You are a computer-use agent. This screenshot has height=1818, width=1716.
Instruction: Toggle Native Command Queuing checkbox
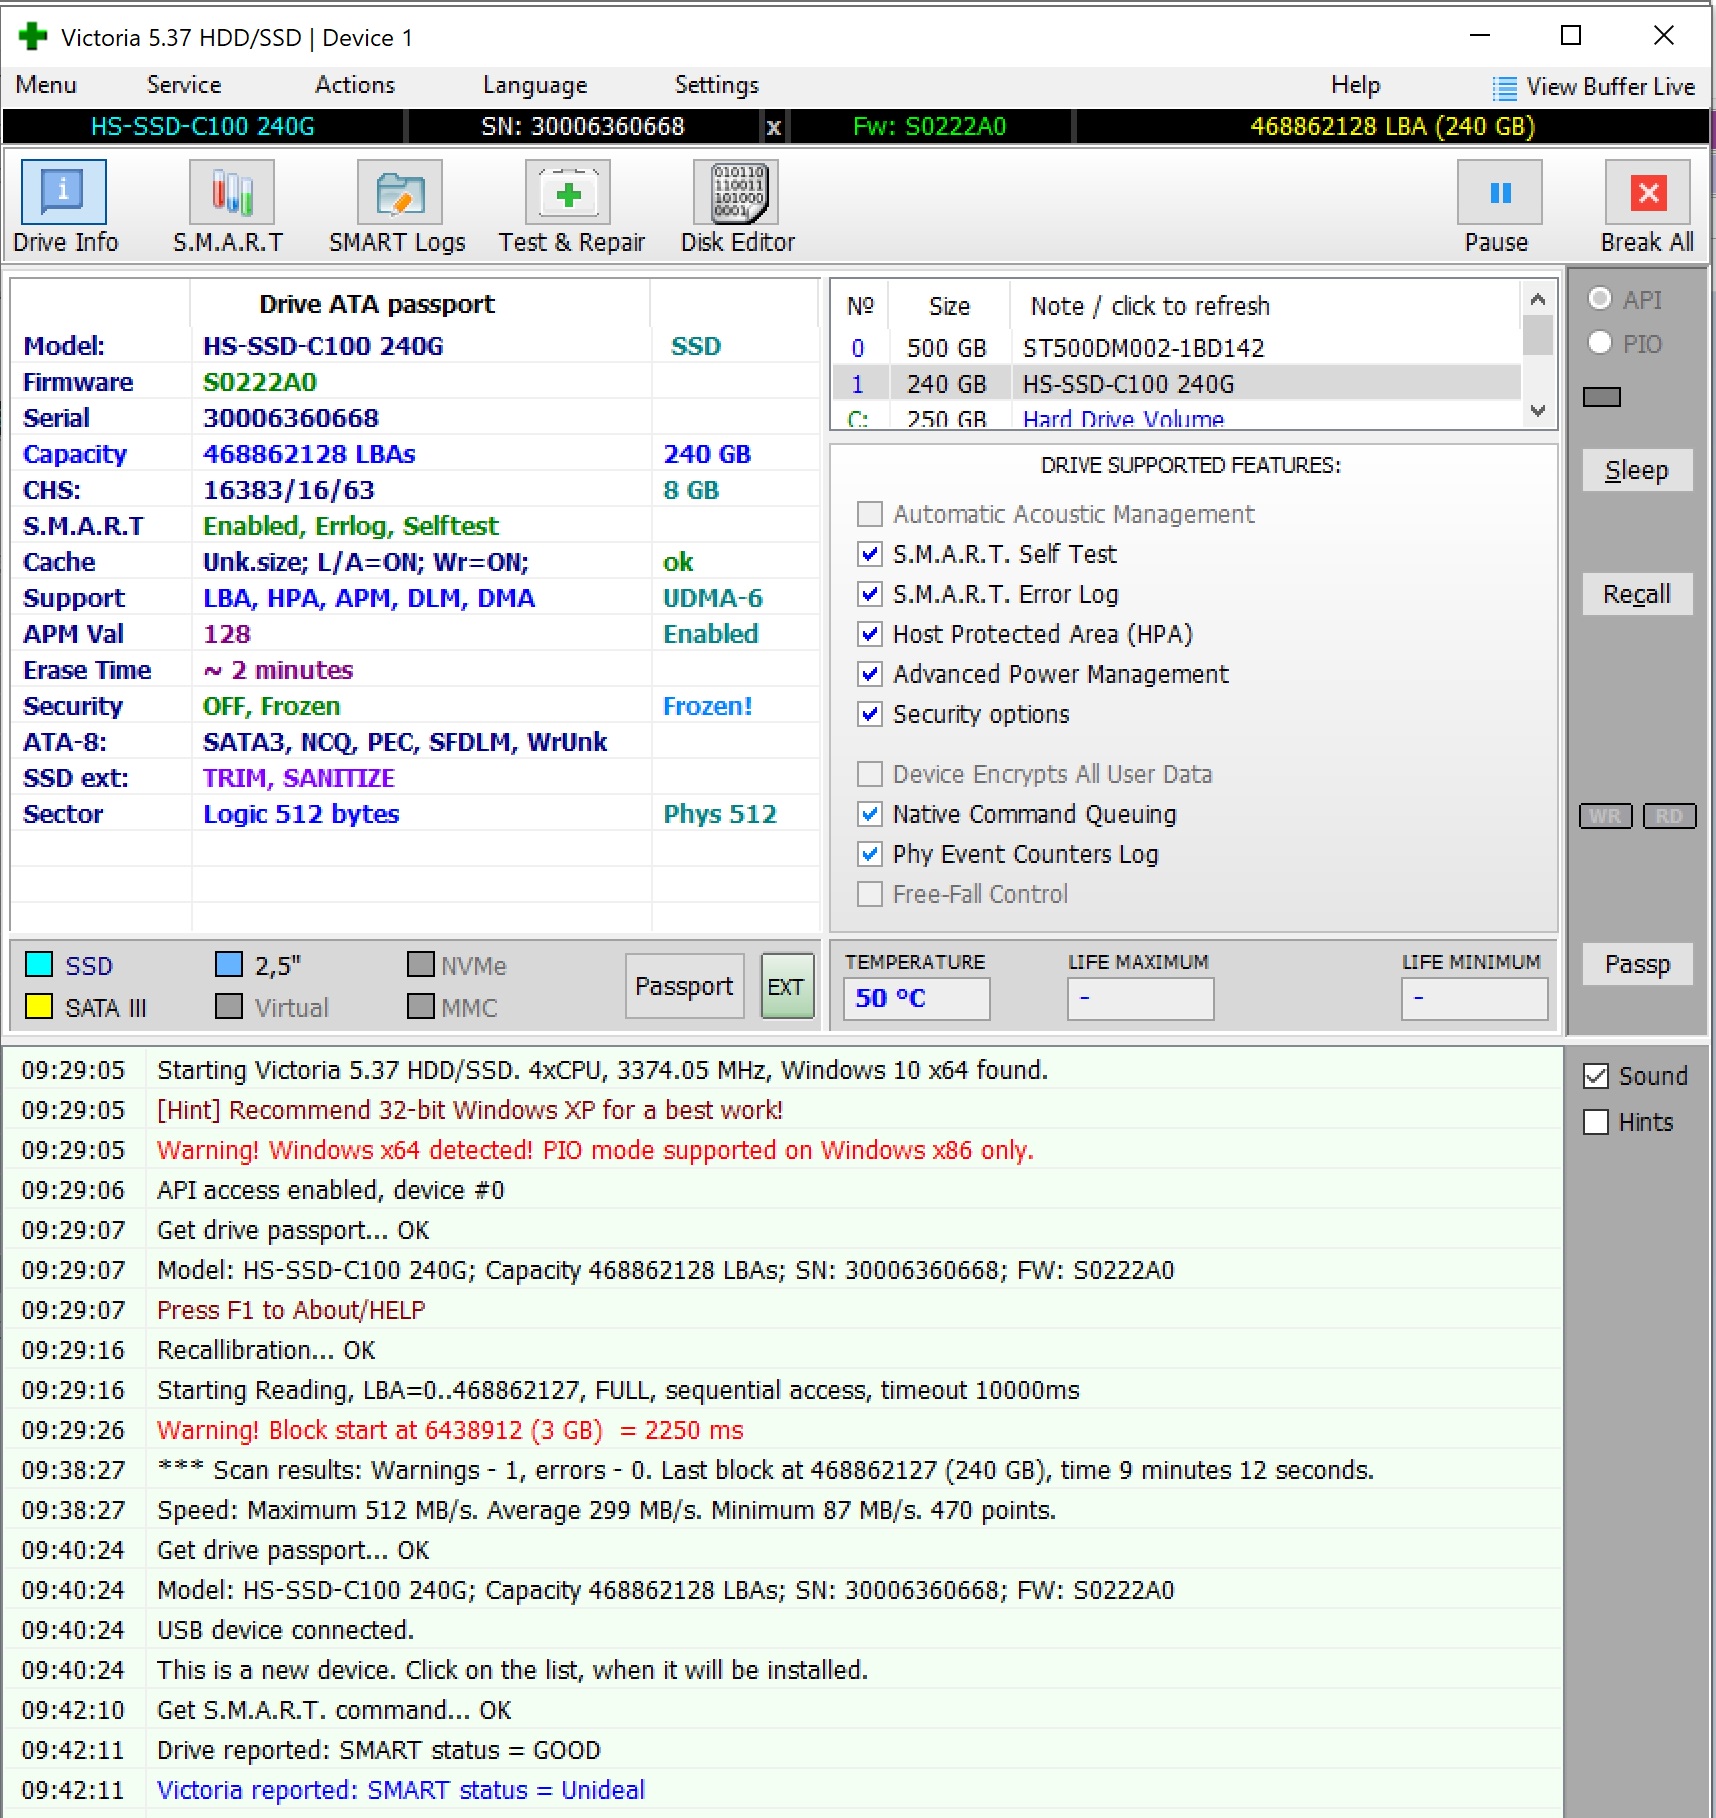pyautogui.click(x=870, y=814)
